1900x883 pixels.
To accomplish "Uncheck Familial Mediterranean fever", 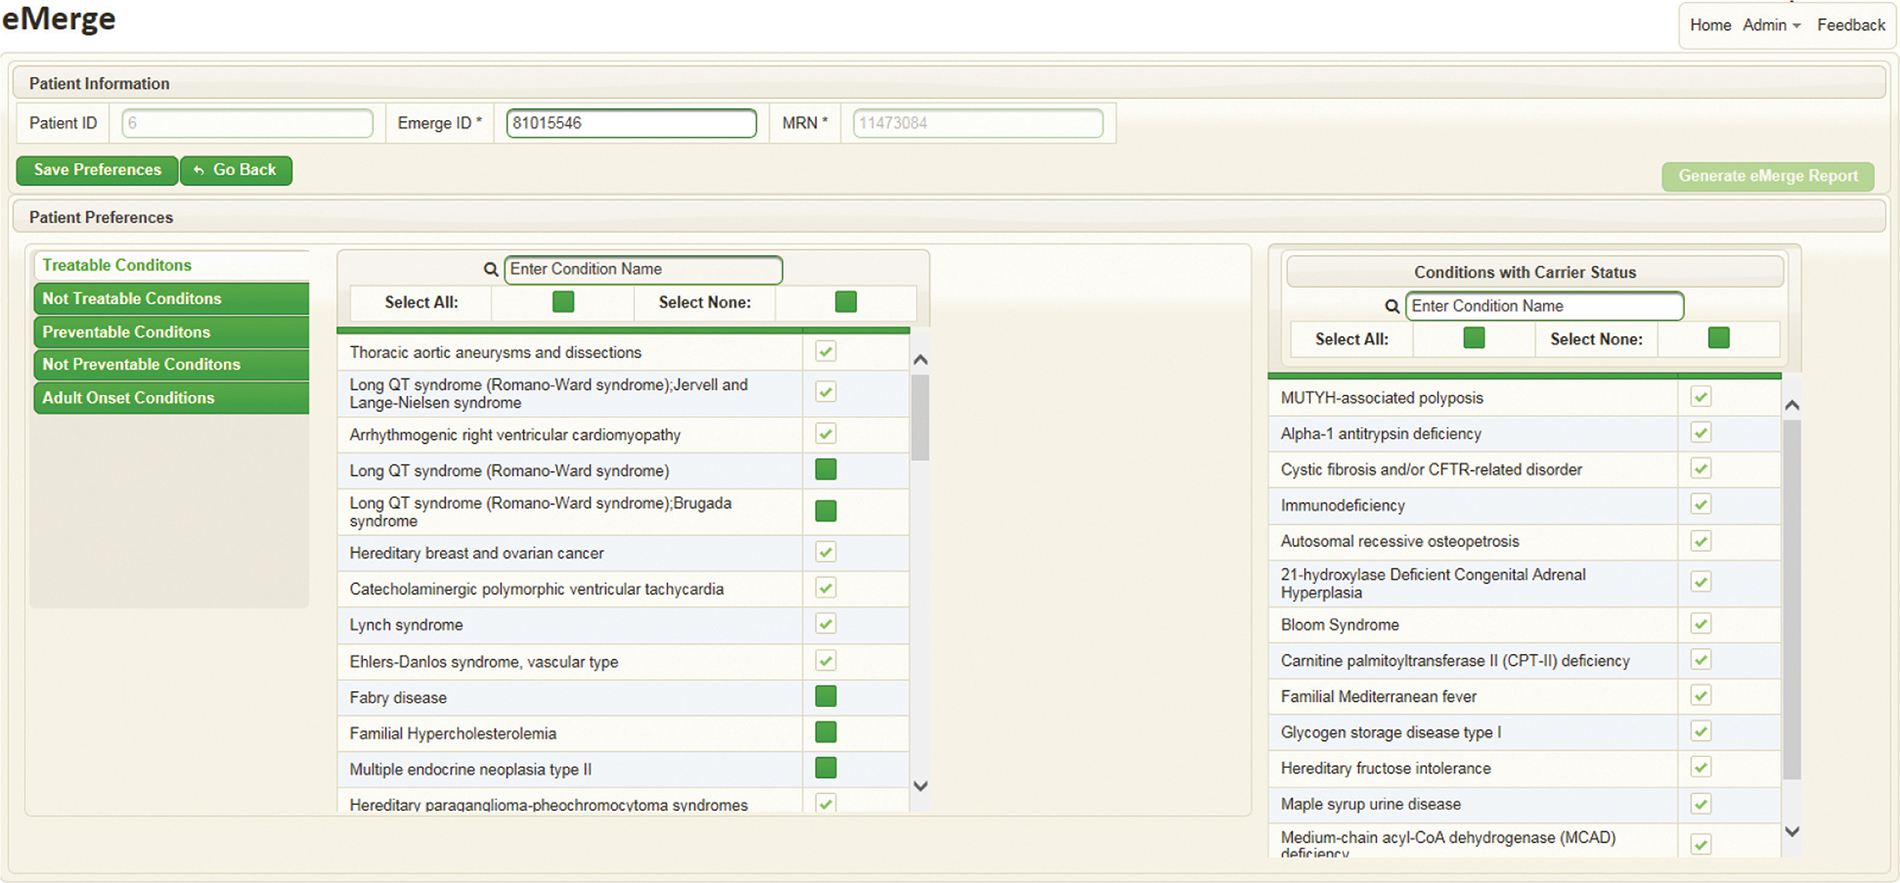I will (1701, 696).
